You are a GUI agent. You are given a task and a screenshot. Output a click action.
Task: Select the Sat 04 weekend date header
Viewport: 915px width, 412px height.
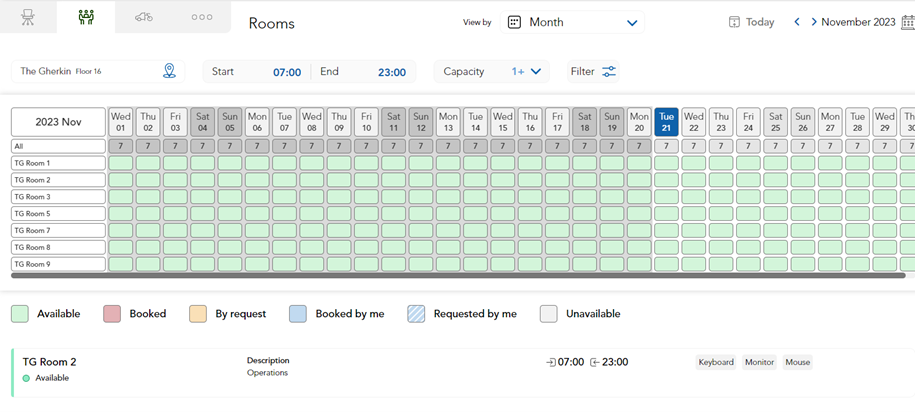click(x=202, y=122)
